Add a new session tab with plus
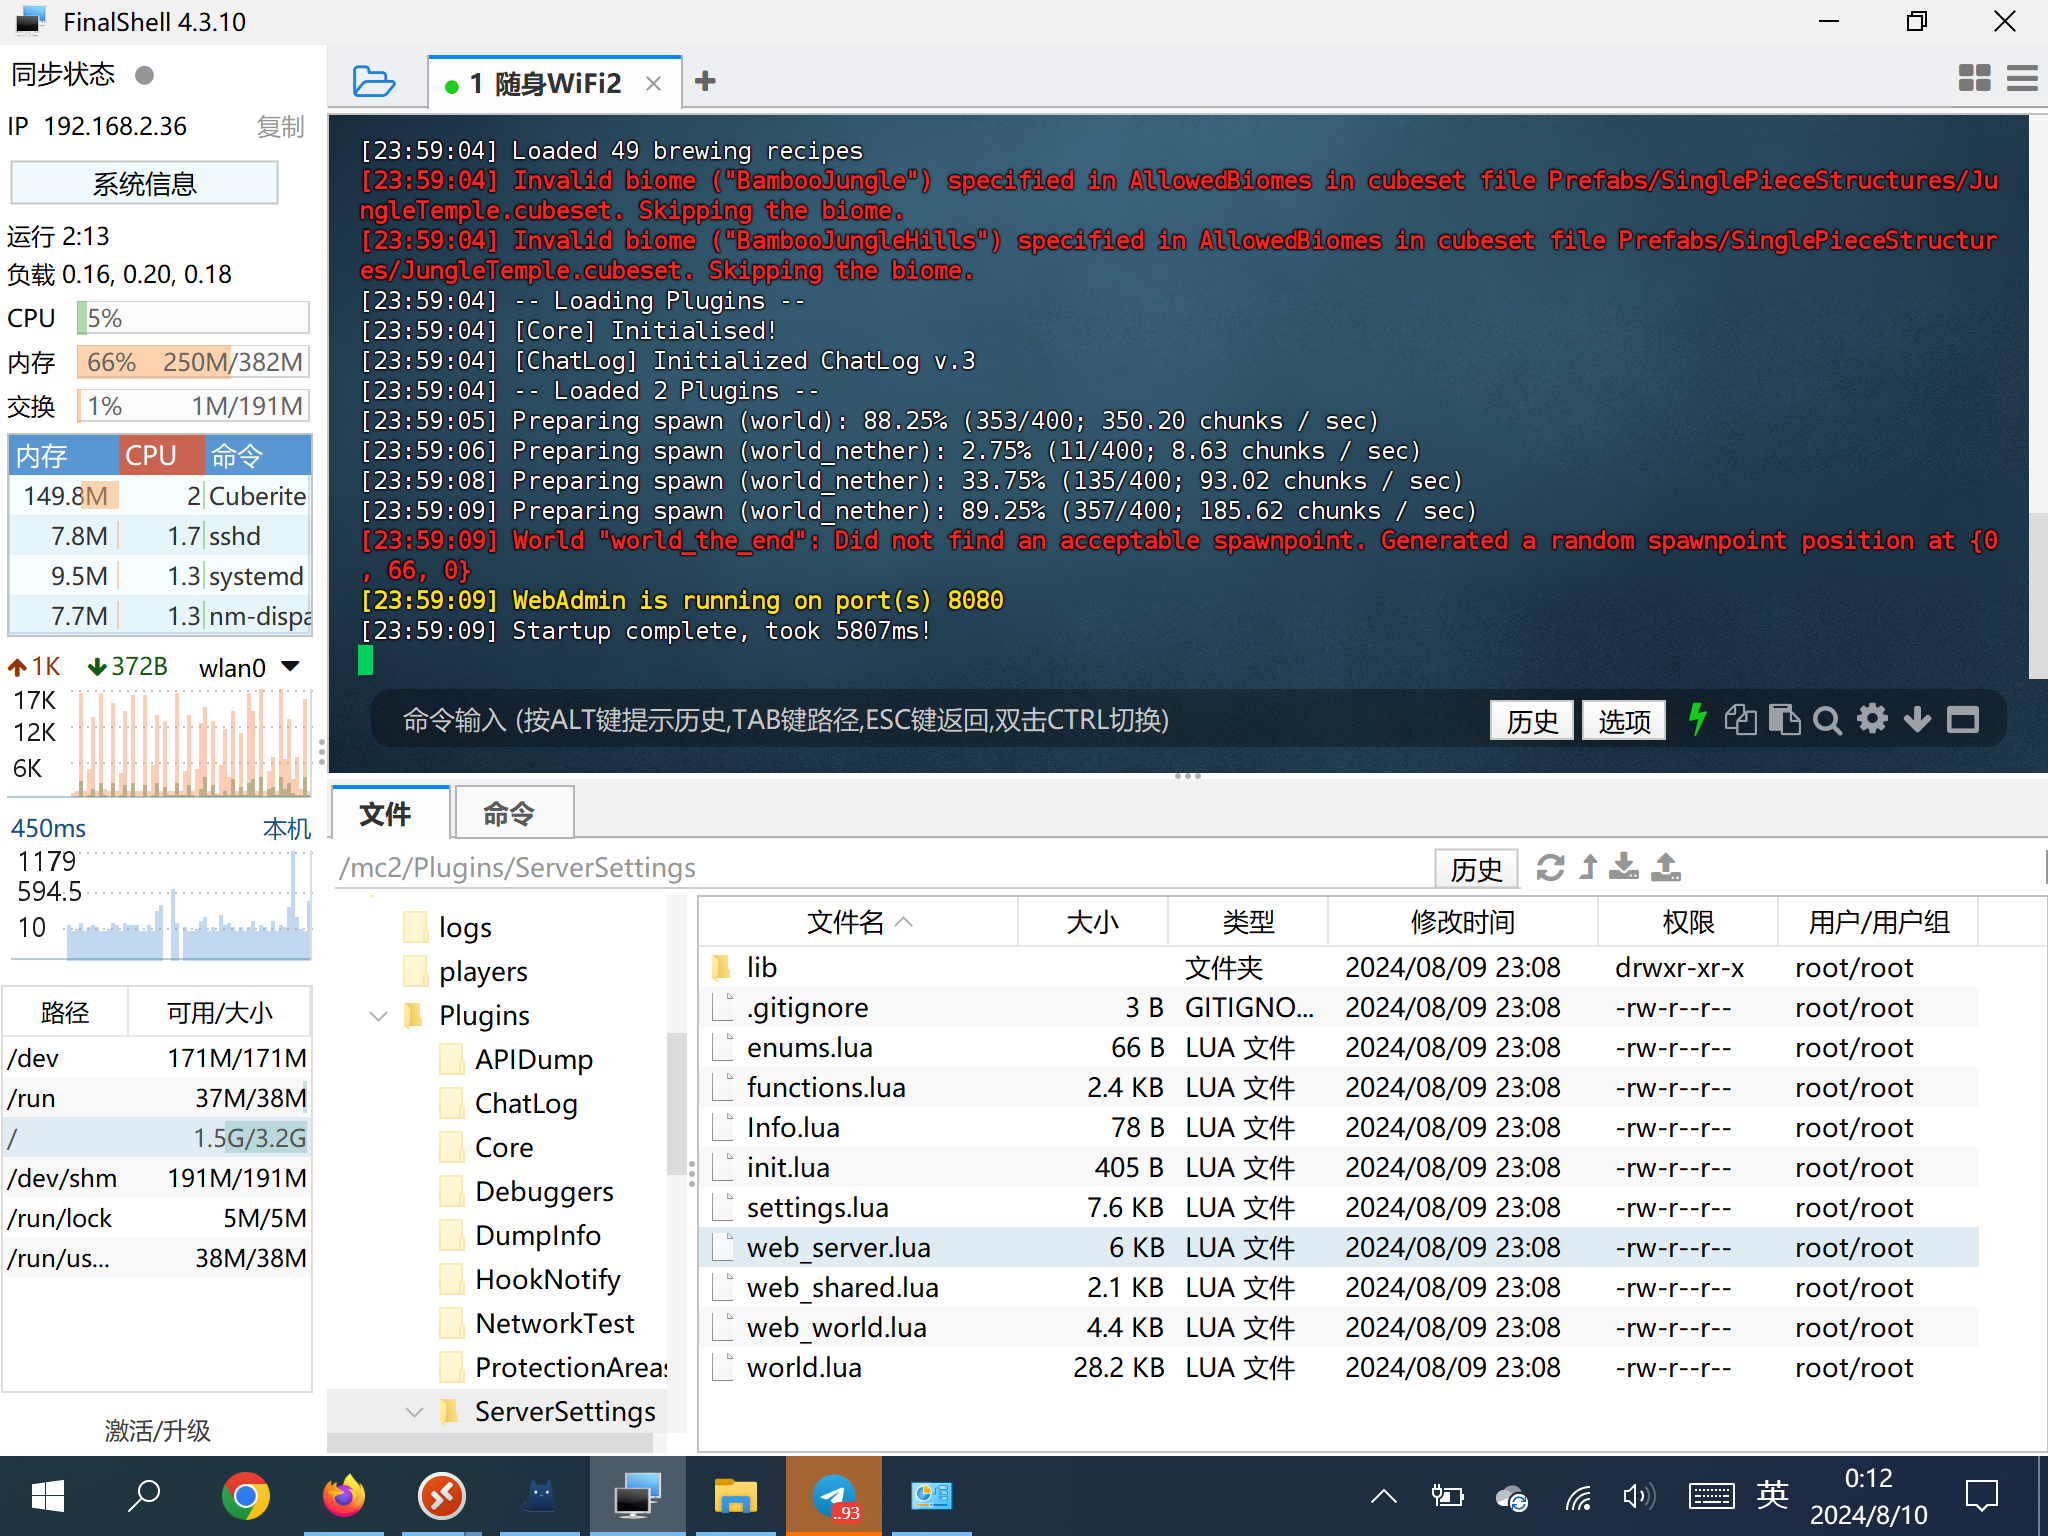 (x=705, y=82)
